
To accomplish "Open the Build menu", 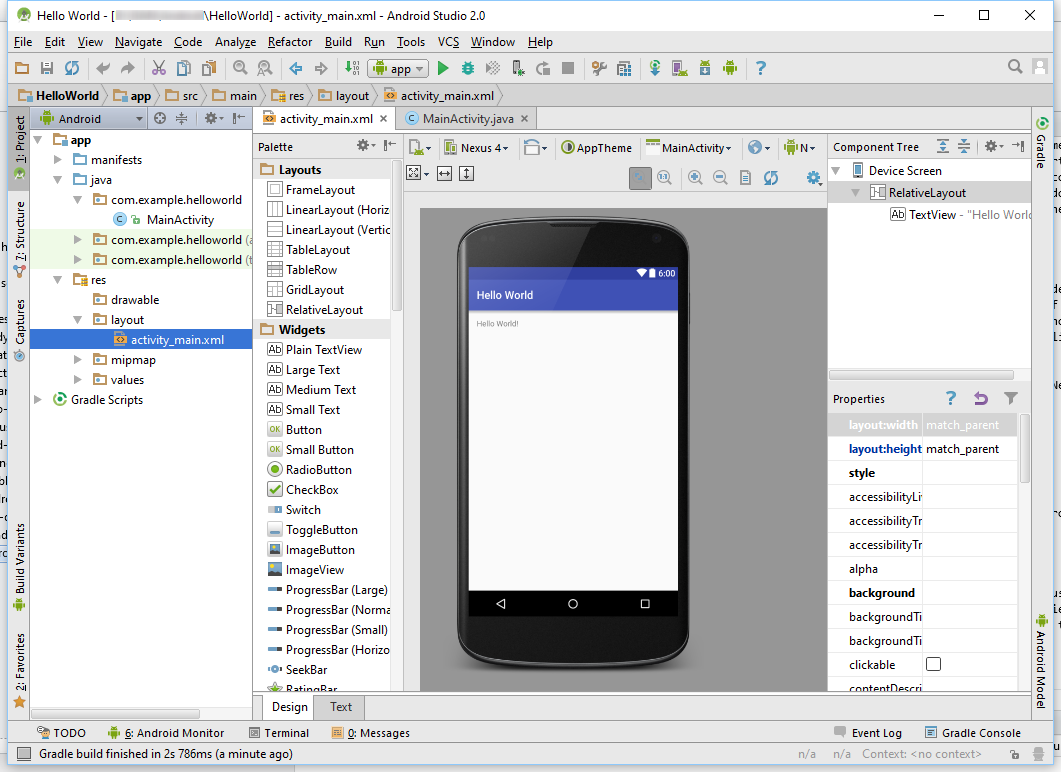I will point(338,42).
